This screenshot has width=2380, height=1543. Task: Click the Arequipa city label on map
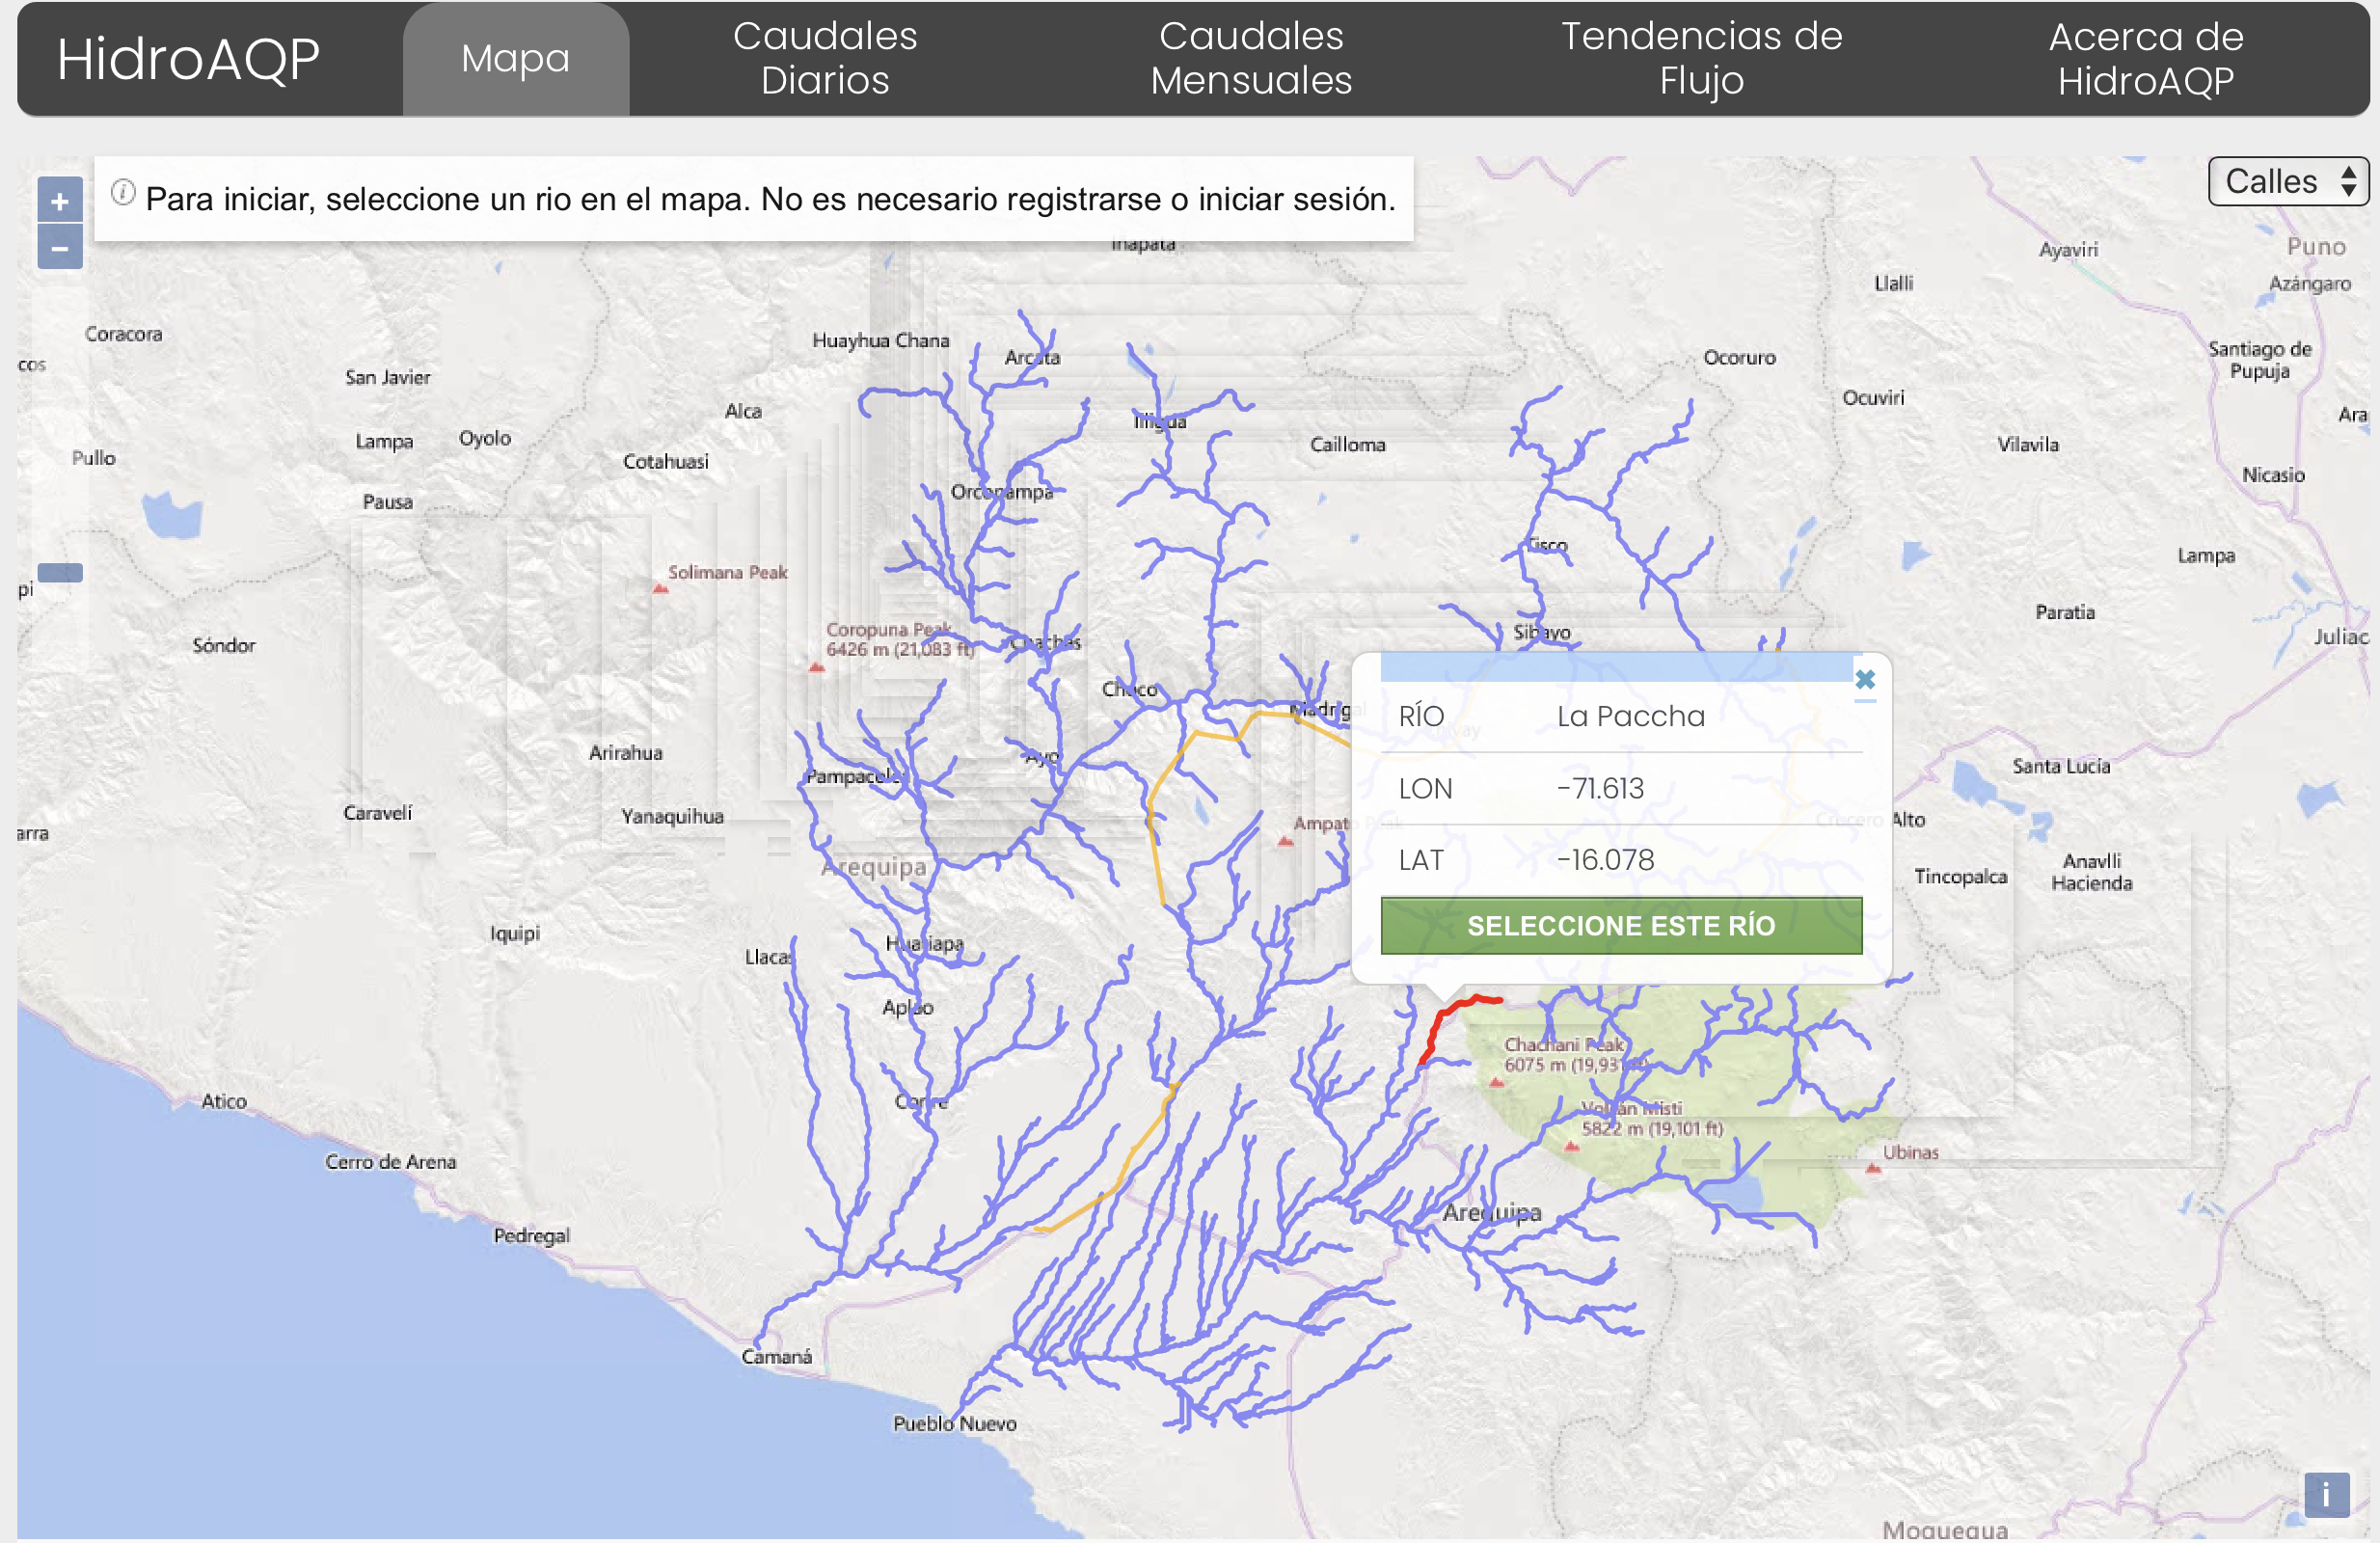[x=1491, y=1213]
